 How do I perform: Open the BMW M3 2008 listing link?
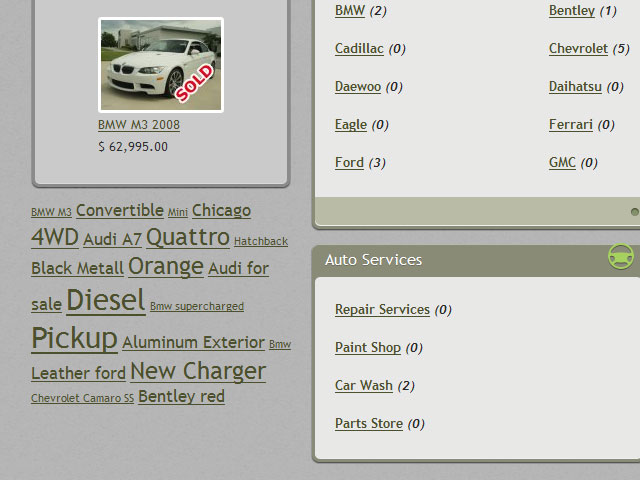click(139, 124)
